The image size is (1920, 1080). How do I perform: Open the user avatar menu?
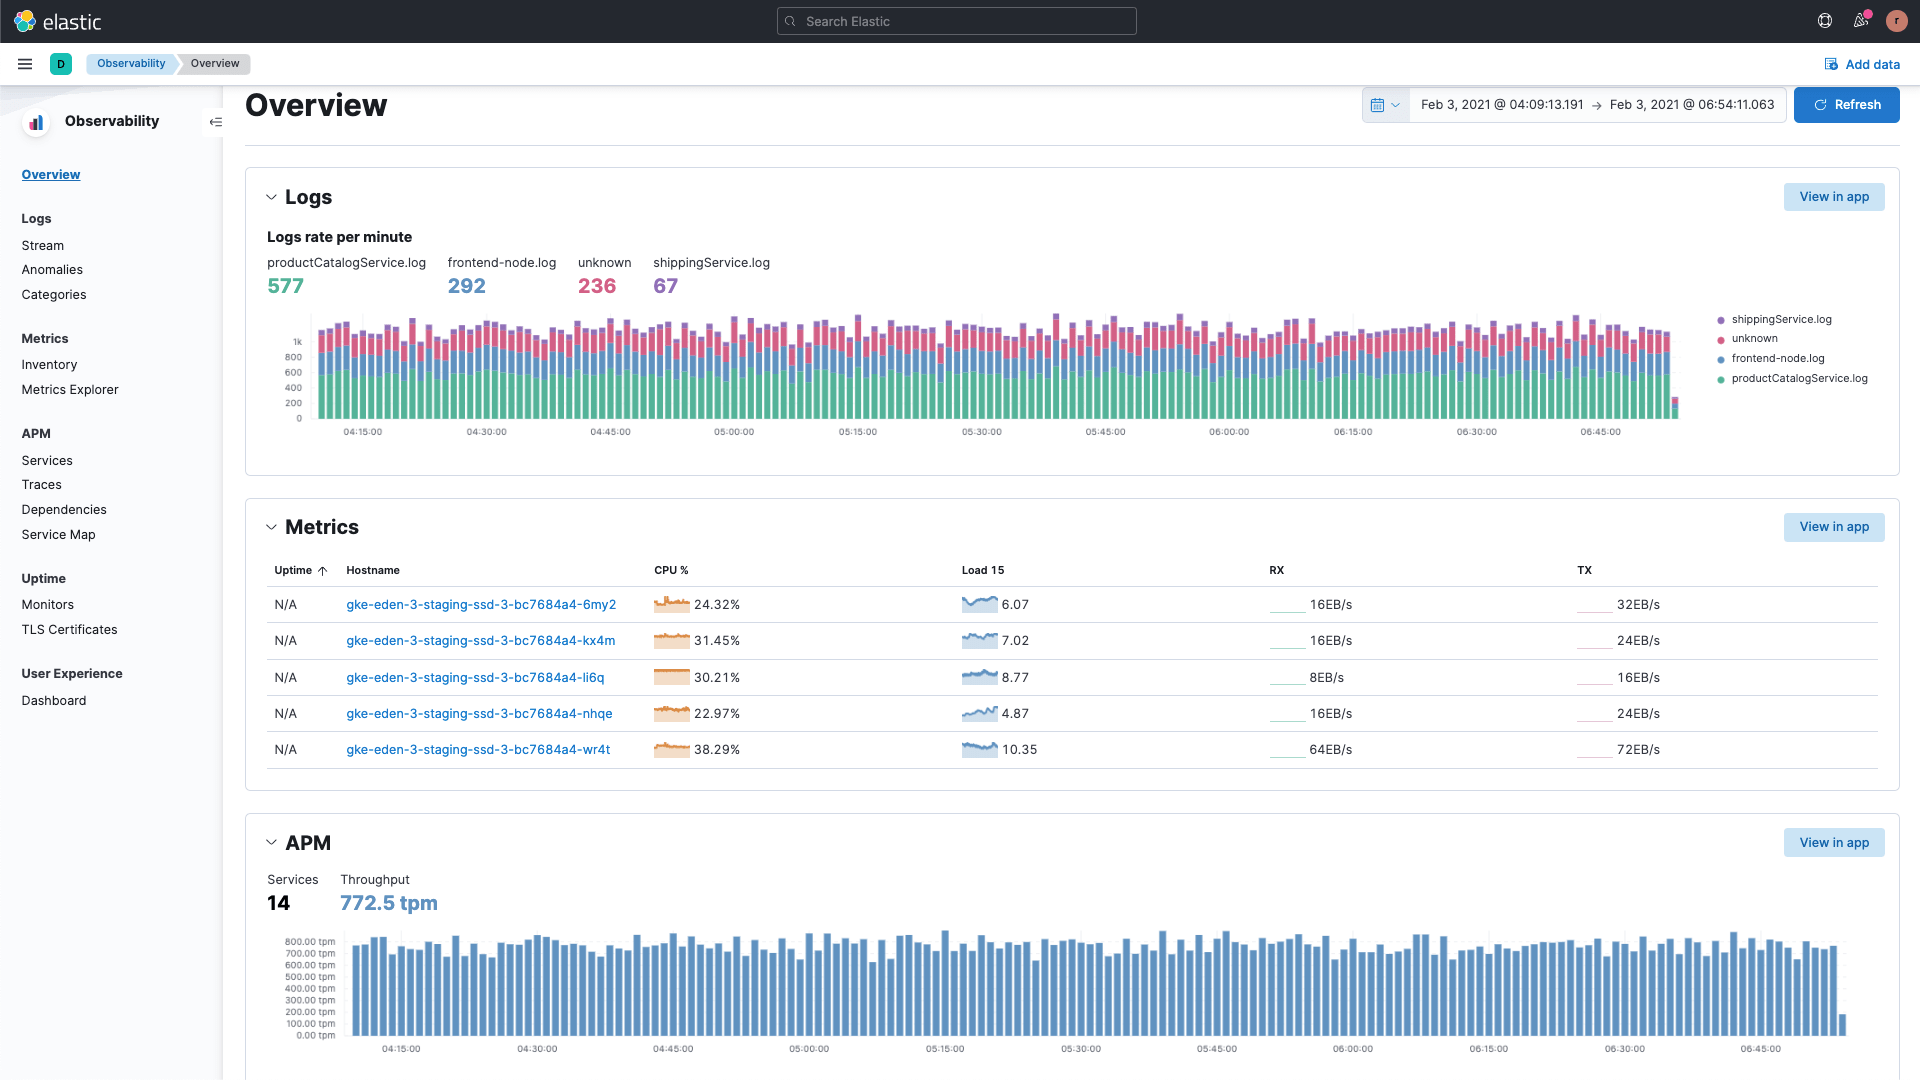[x=1896, y=21]
